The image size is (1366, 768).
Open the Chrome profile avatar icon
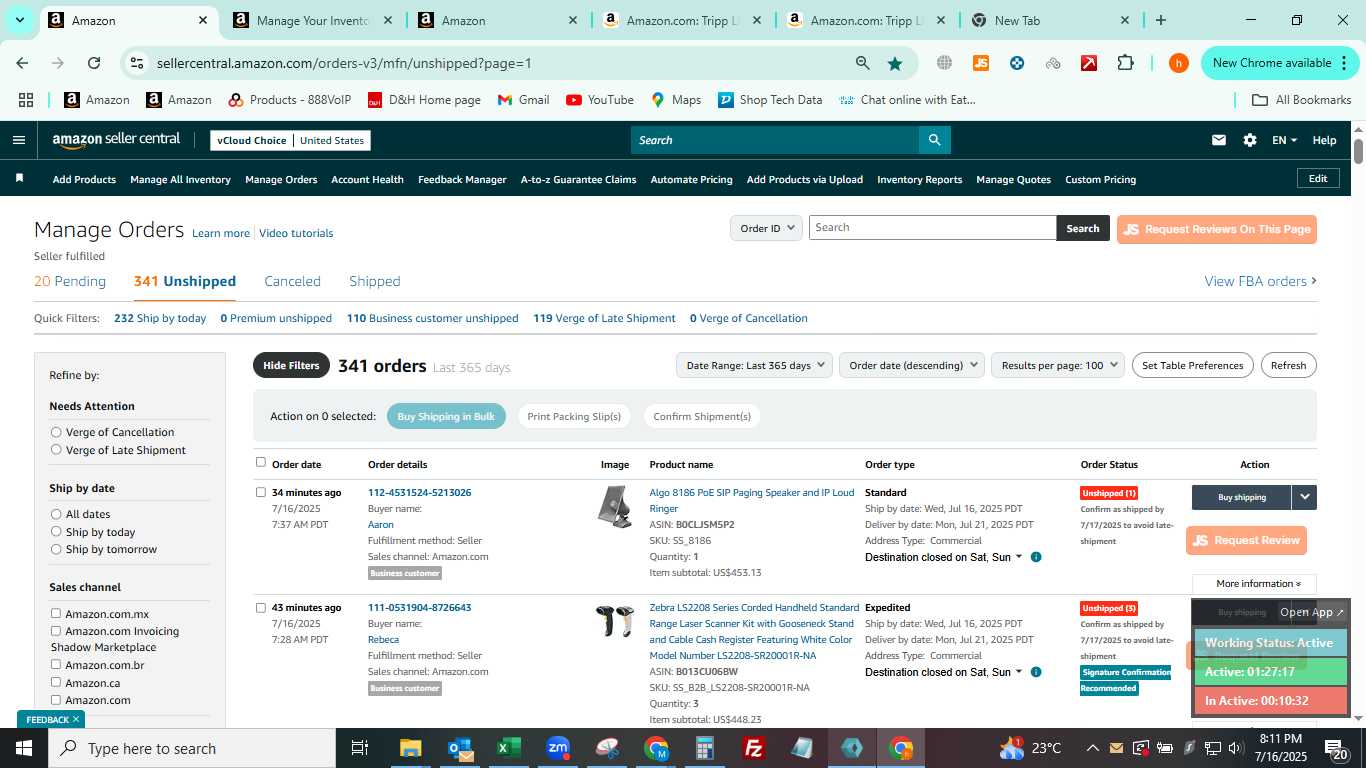point(1179,63)
